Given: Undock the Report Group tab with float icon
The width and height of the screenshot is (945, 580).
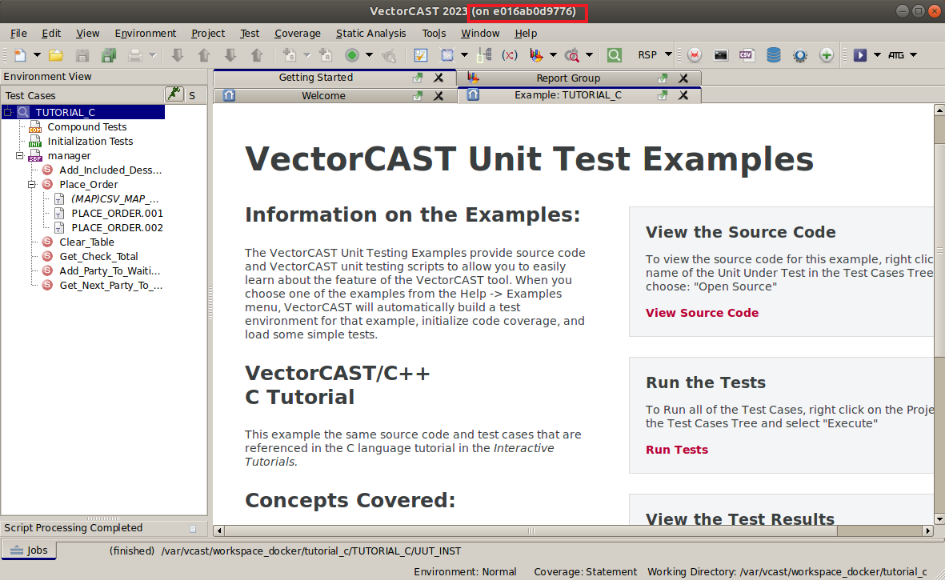Looking at the screenshot, I should pos(663,78).
